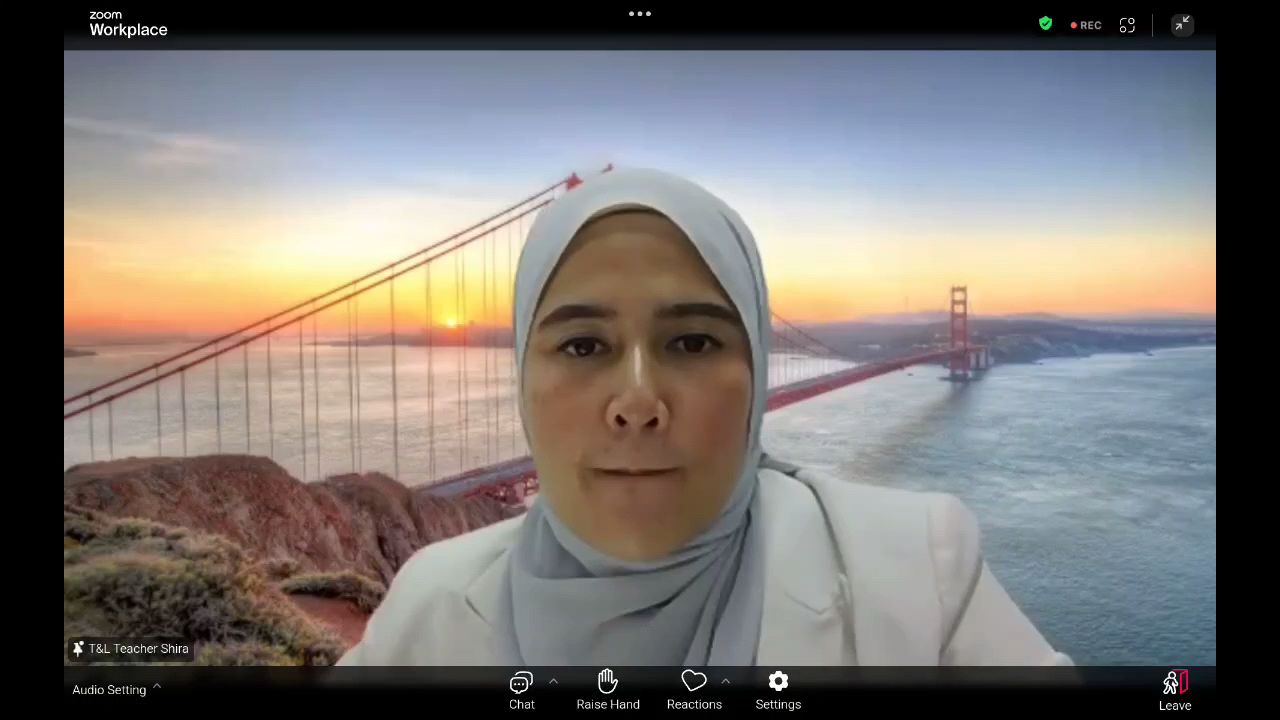Open meeting Settings gear
The width and height of the screenshot is (1280, 720).
778,690
